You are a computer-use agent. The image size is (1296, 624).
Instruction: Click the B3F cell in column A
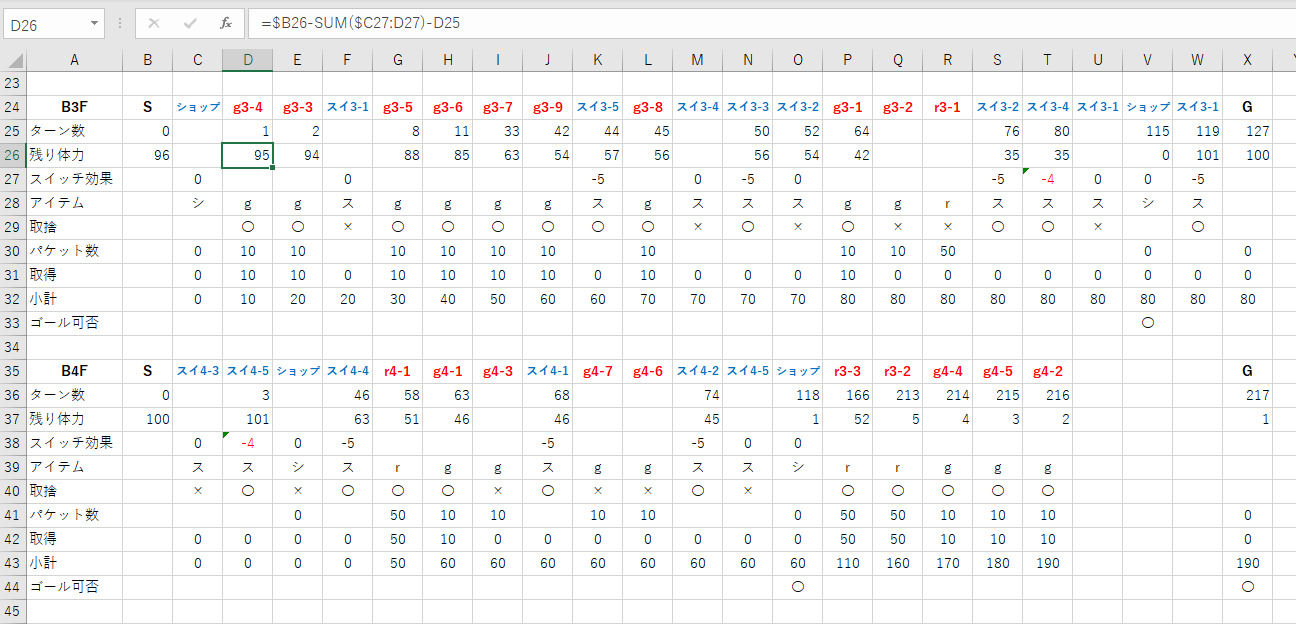(74, 107)
